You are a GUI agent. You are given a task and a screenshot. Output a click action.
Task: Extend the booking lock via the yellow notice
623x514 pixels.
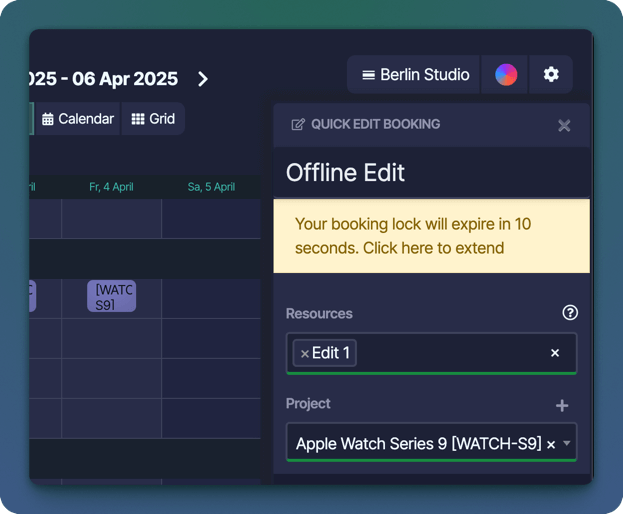click(431, 236)
